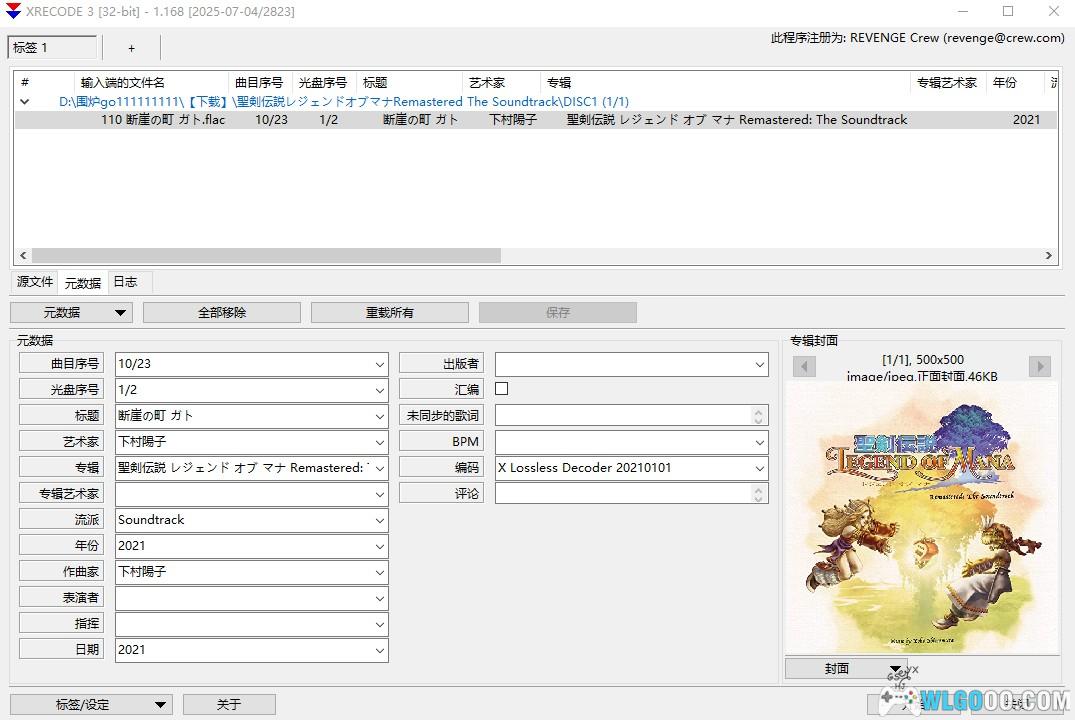Click the 重载所有 button
1075x720 pixels.
coord(389,313)
